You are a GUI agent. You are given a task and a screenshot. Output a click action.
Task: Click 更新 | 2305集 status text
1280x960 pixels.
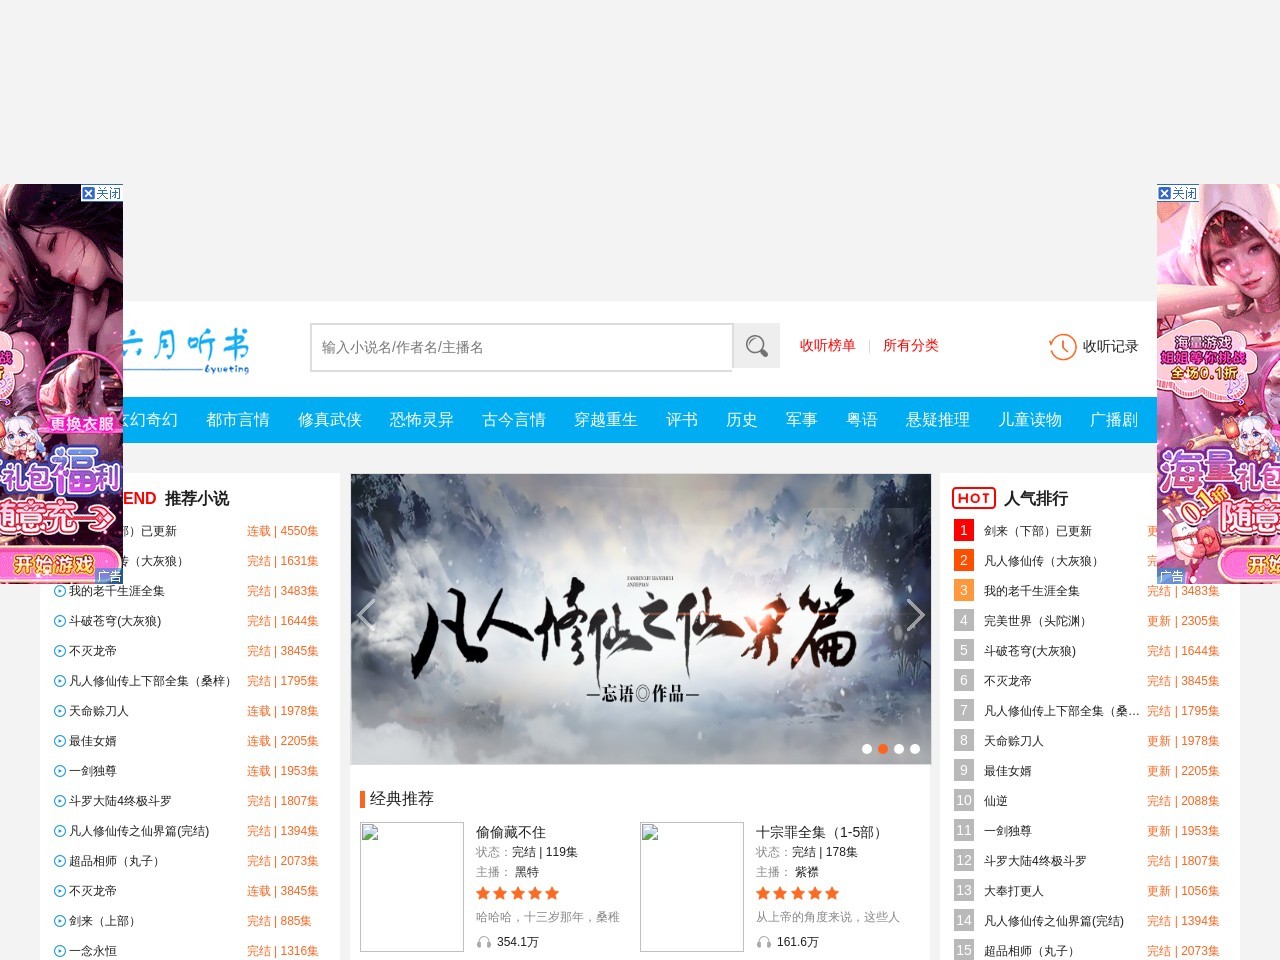pyautogui.click(x=1183, y=621)
